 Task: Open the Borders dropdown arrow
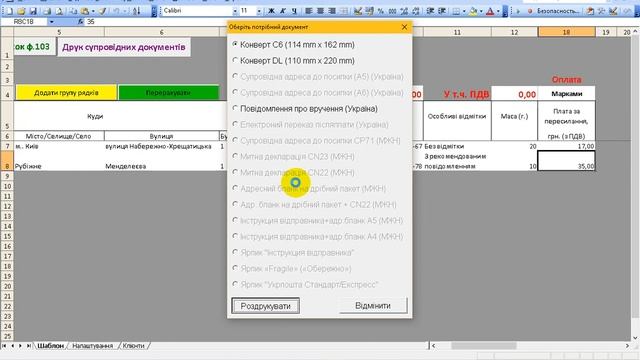(x=464, y=11)
